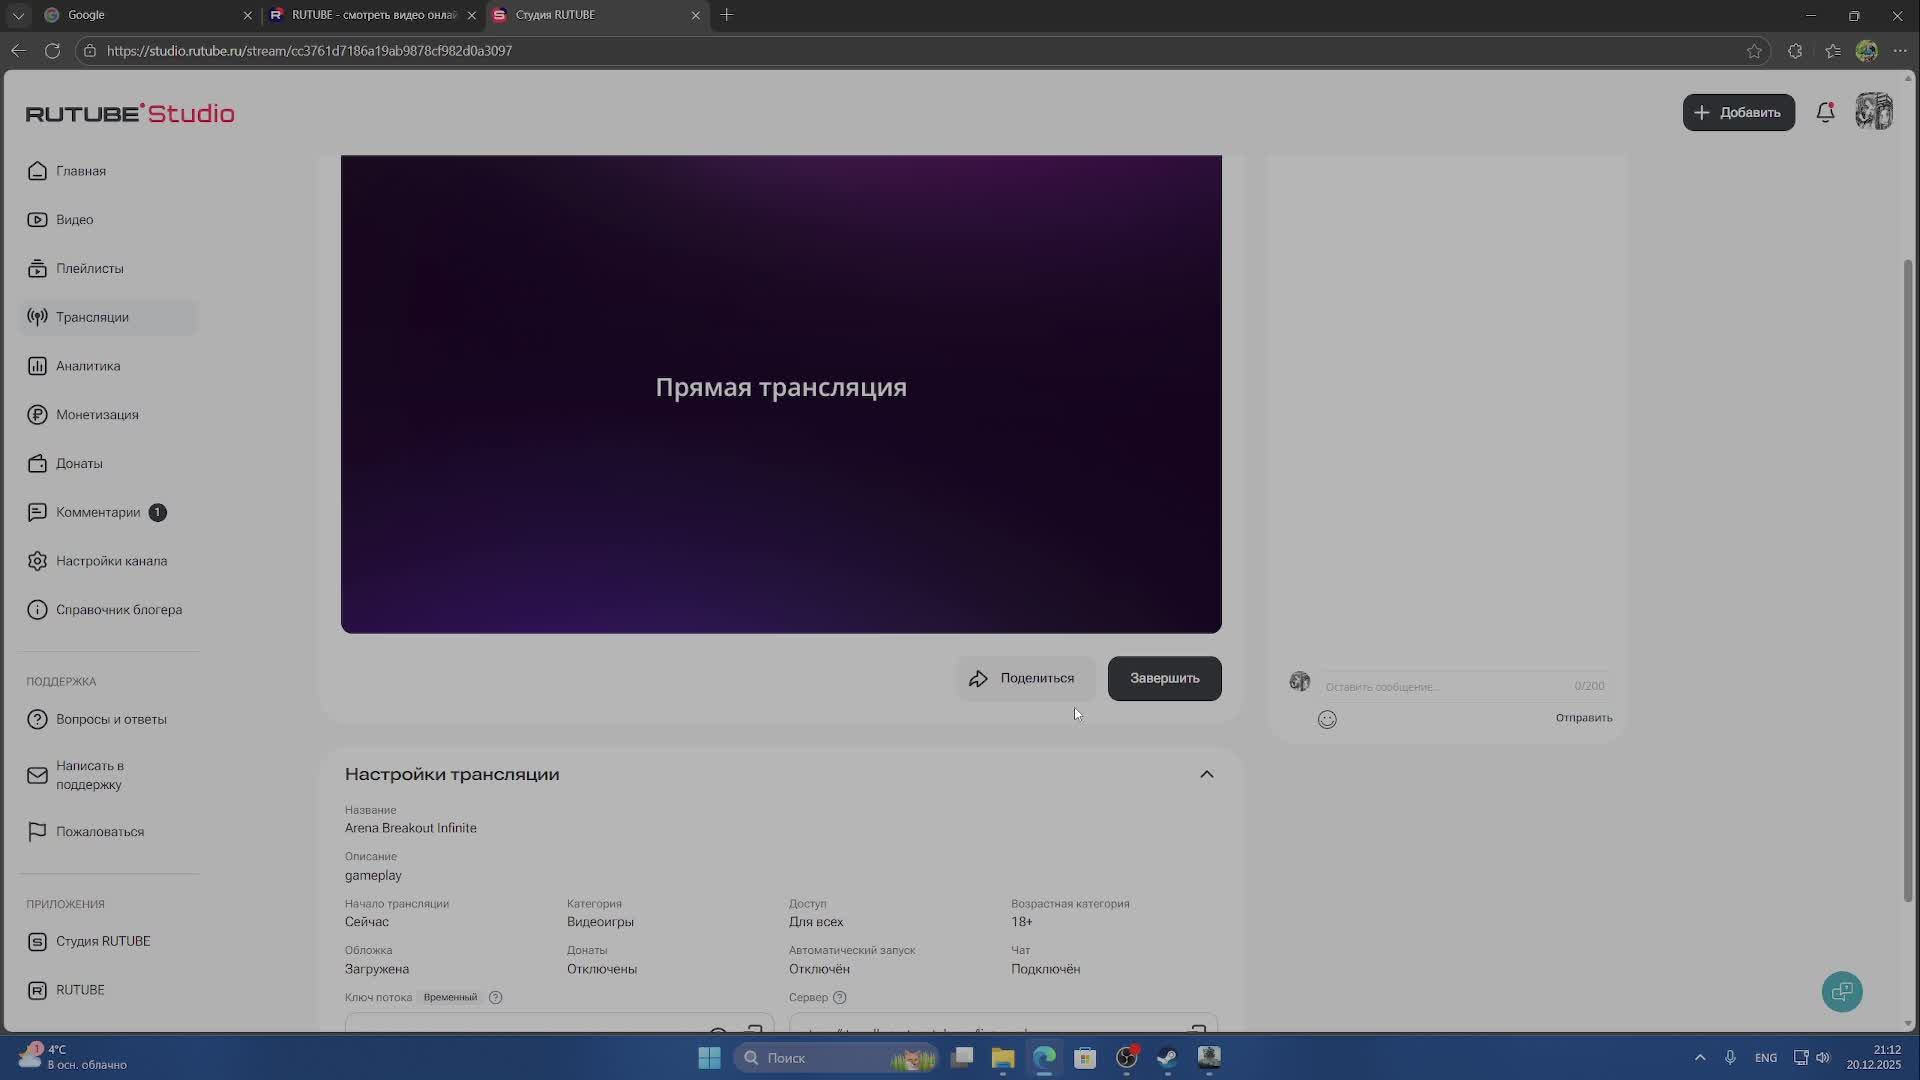Click the chat message input field
The height and width of the screenshot is (1080, 1920).
1440,687
